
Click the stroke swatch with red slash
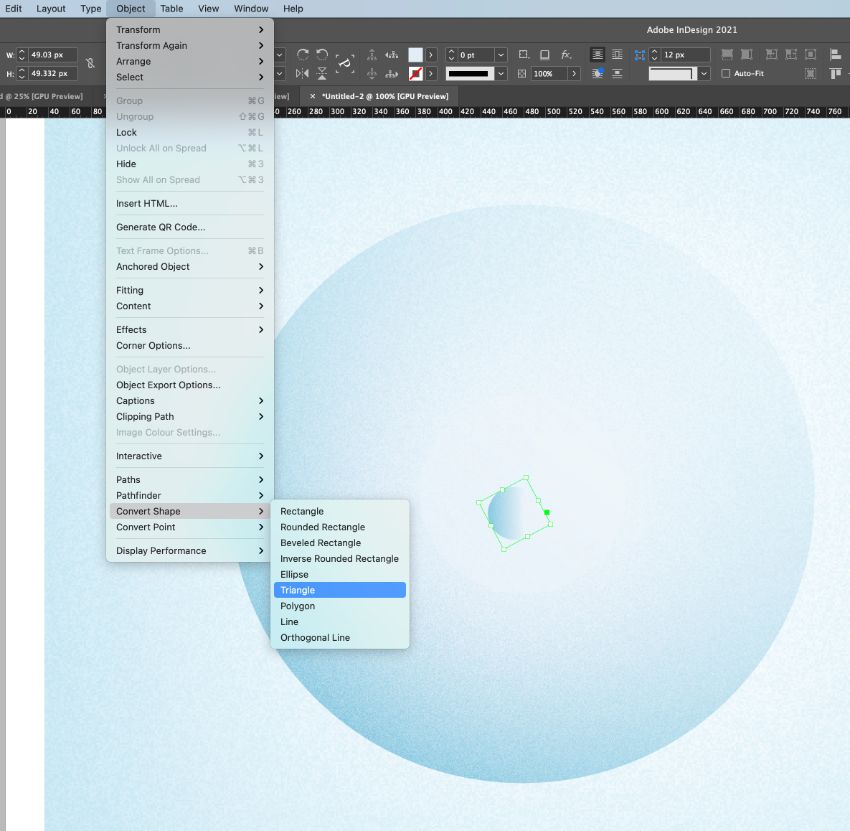[415, 74]
